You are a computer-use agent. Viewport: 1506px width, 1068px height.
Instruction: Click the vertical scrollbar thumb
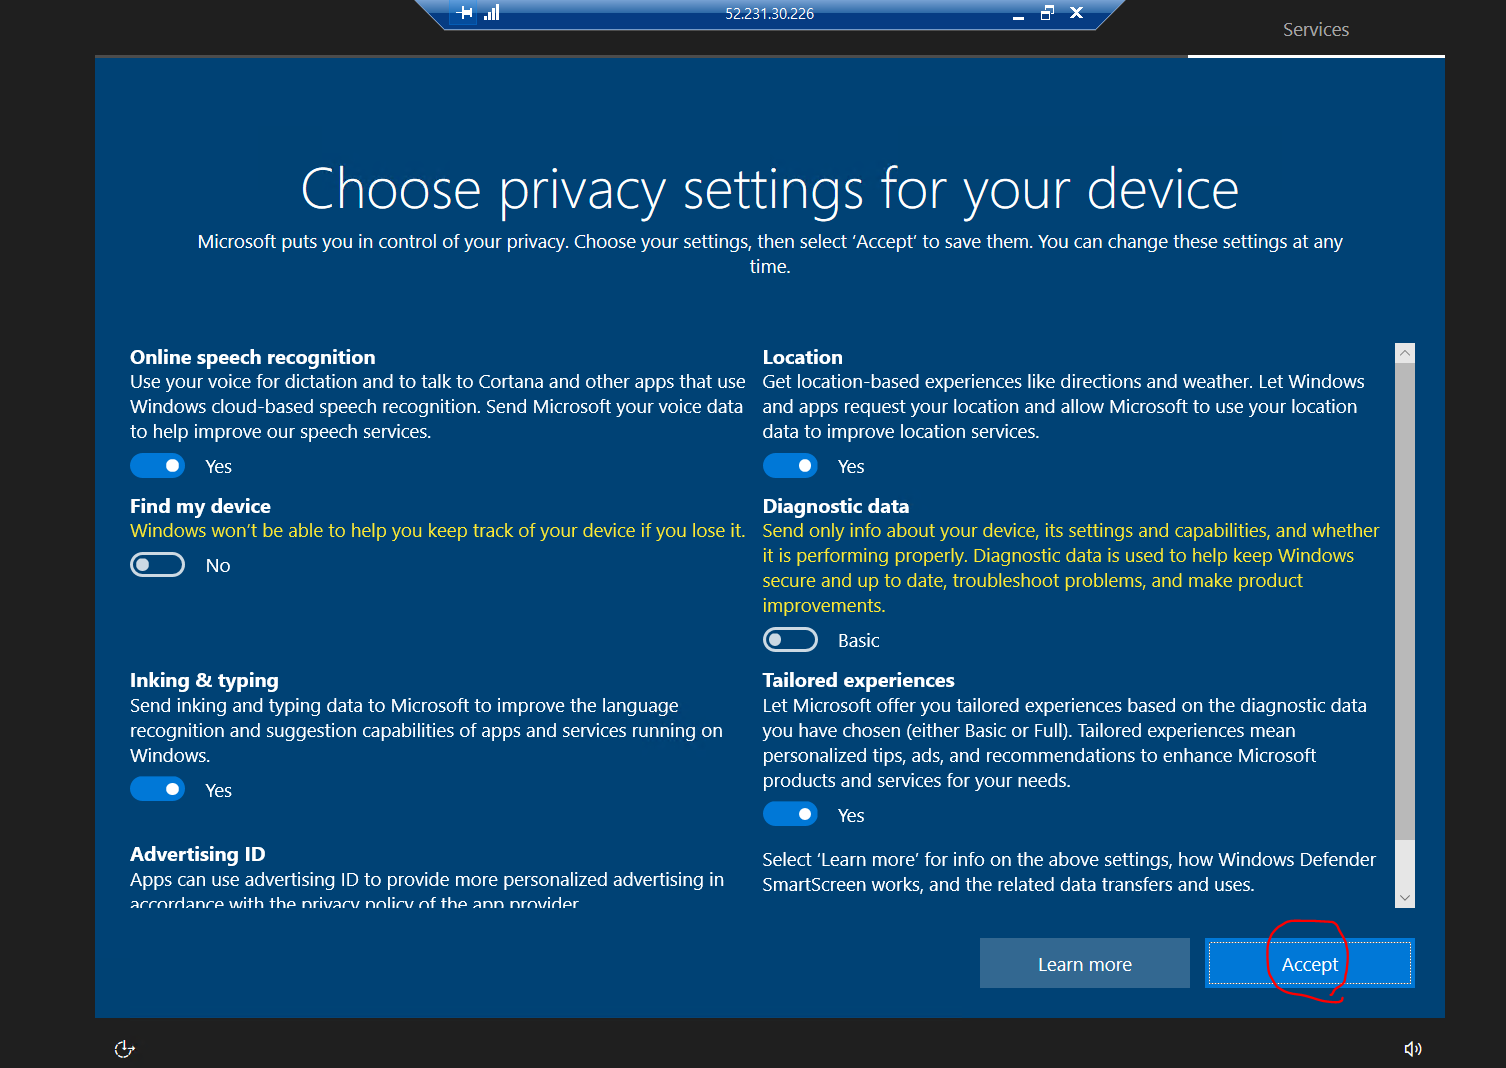pyautogui.click(x=1405, y=601)
